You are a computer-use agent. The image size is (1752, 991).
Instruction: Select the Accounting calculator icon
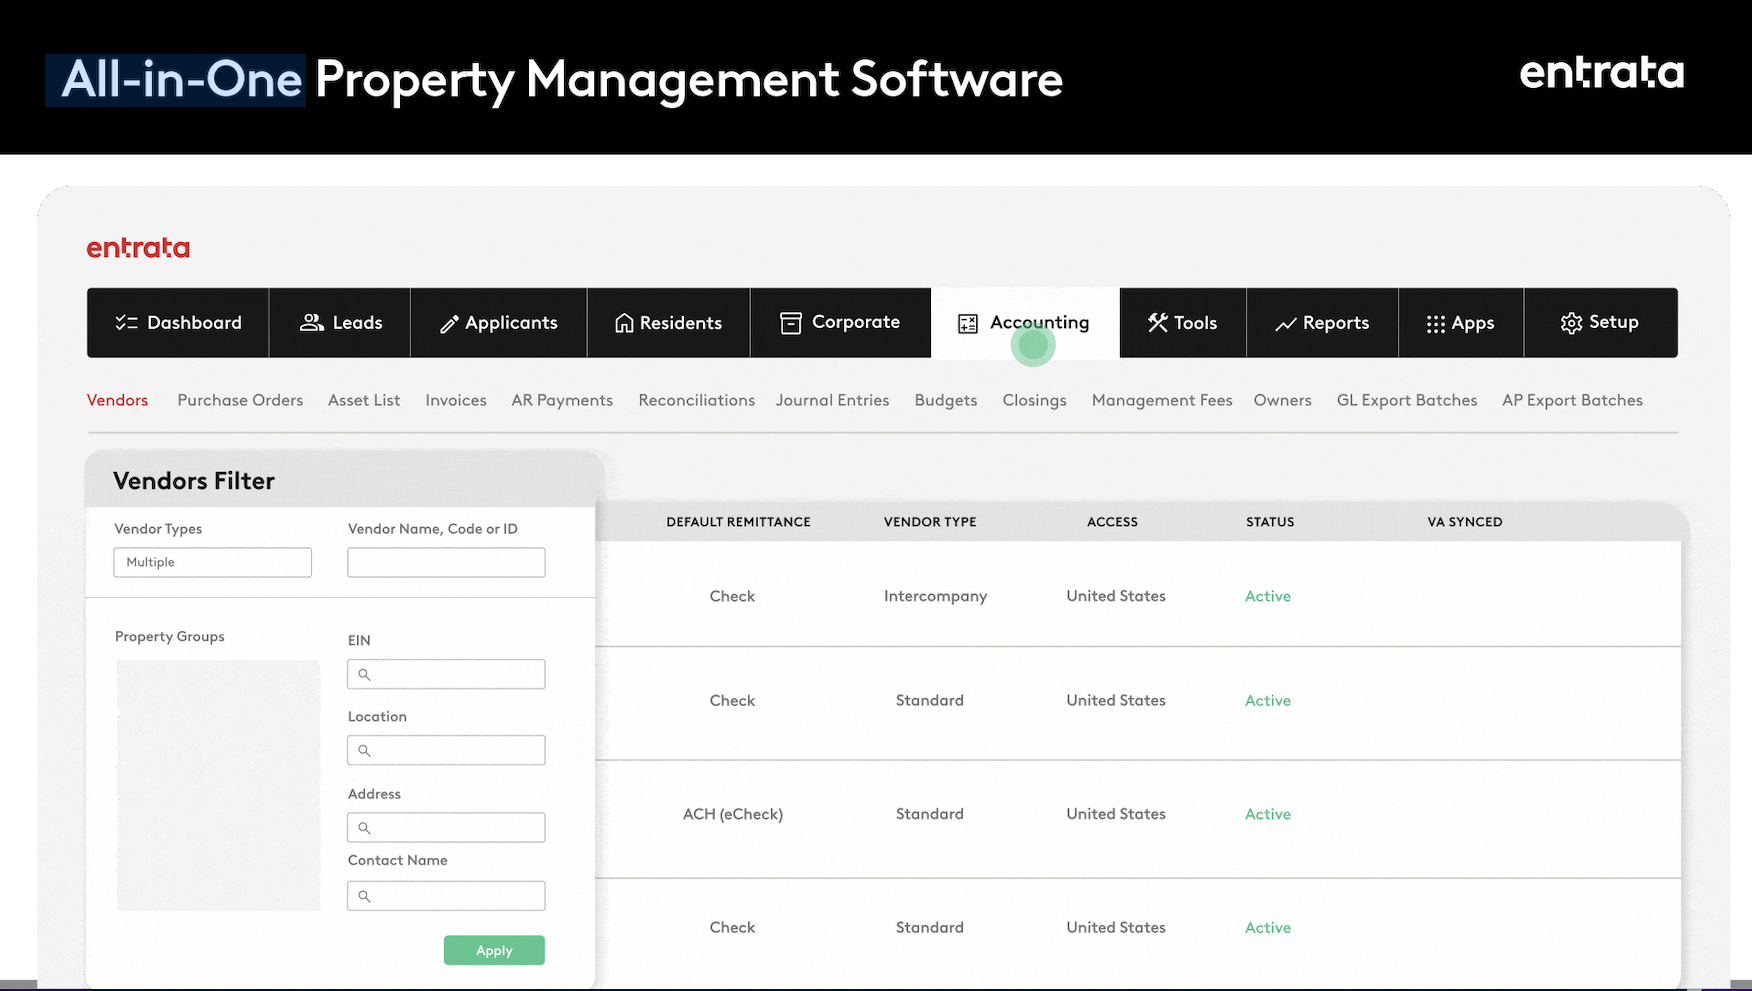[x=966, y=322]
